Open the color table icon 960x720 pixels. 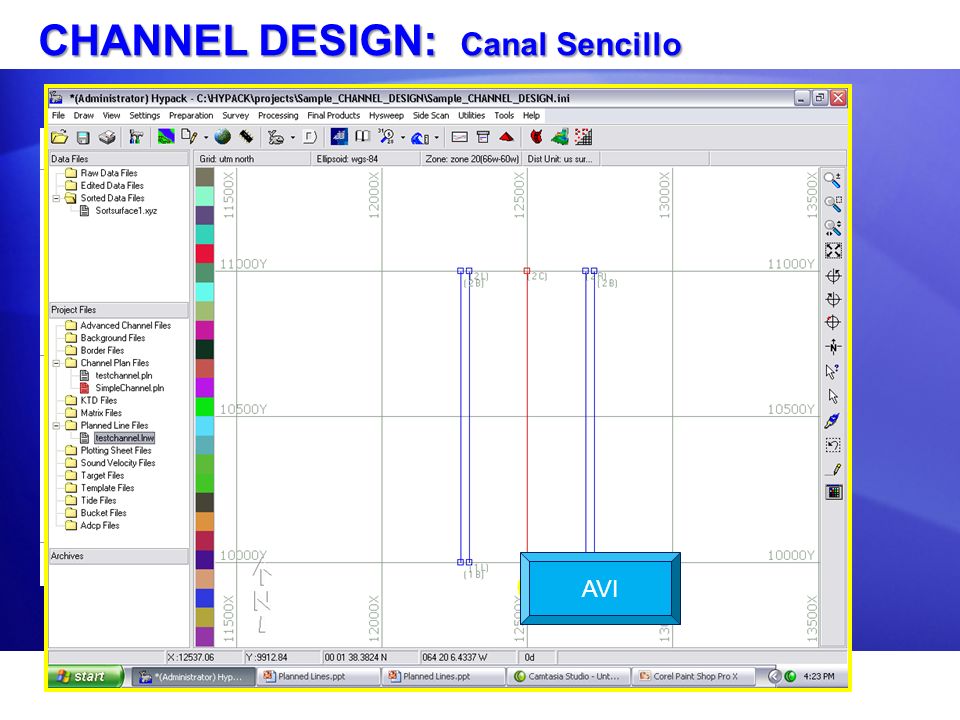pos(834,492)
